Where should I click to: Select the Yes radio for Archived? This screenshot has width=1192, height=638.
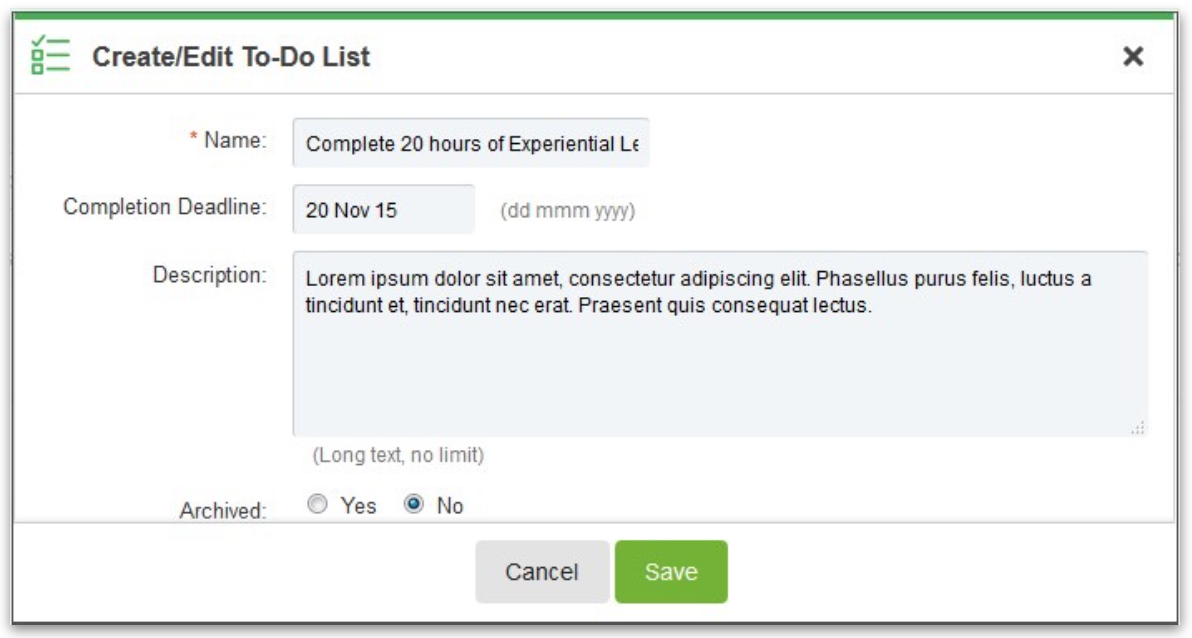(317, 504)
